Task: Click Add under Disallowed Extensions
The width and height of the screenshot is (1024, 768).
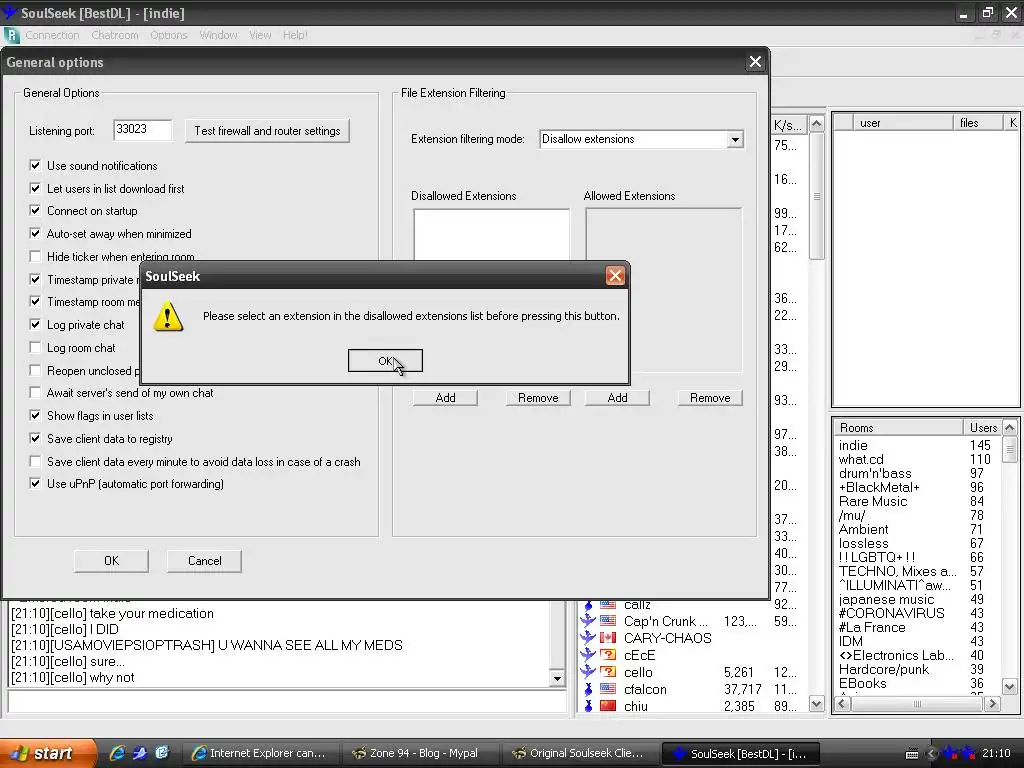Action: tap(445, 398)
